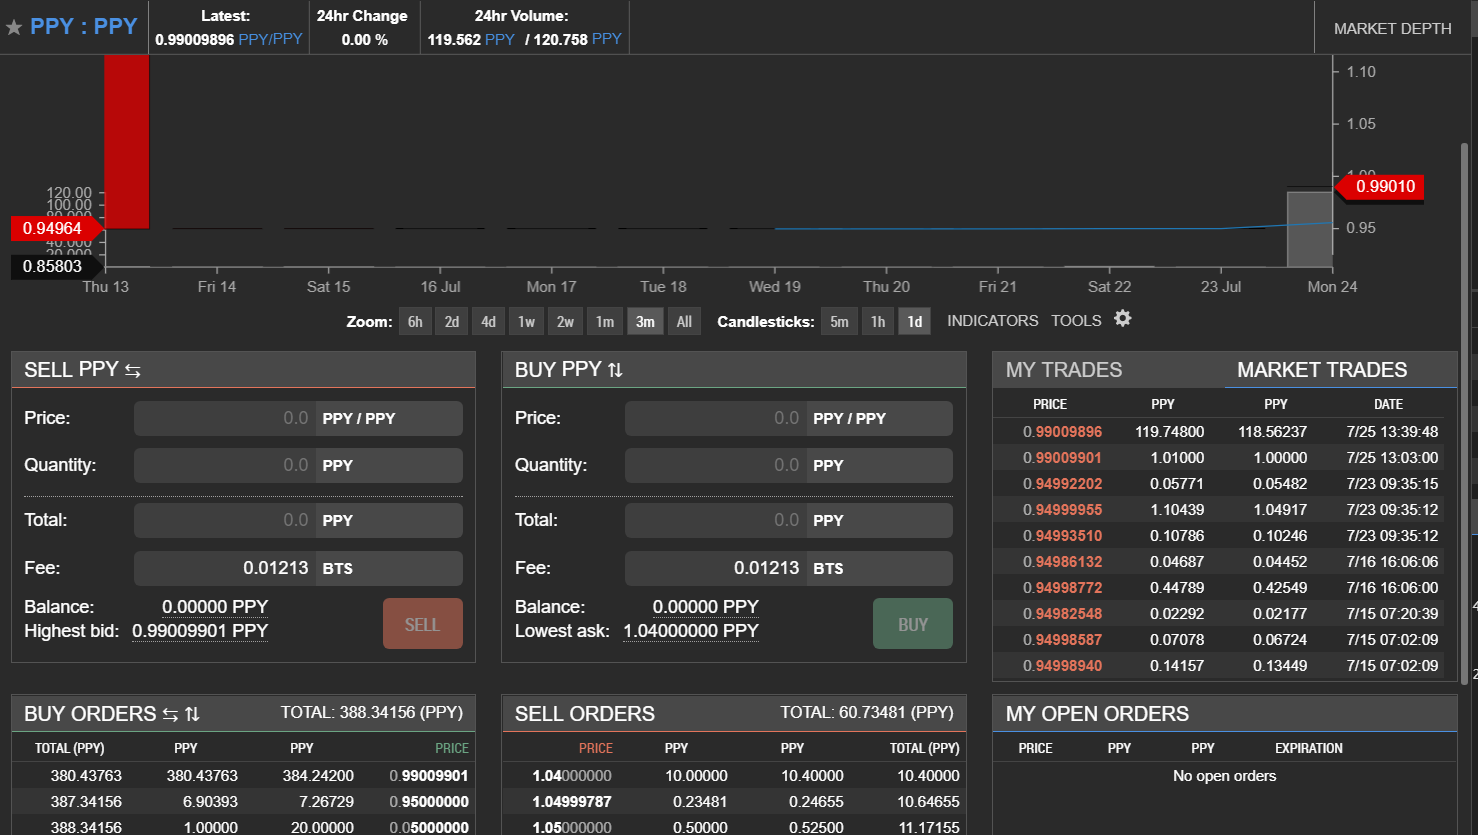
Task: Open the TOOLS dropdown
Action: tap(1076, 320)
